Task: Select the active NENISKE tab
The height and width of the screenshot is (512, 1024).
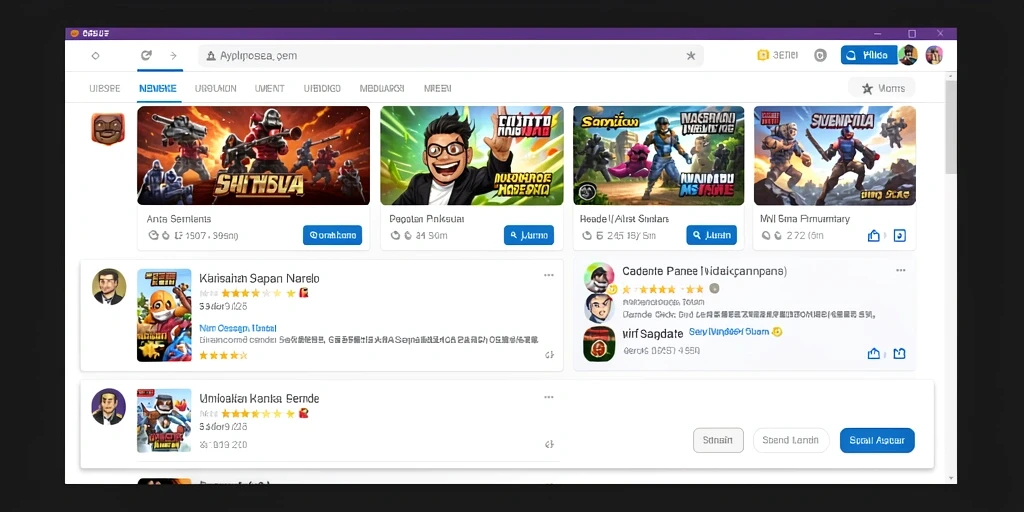Action: [157, 88]
